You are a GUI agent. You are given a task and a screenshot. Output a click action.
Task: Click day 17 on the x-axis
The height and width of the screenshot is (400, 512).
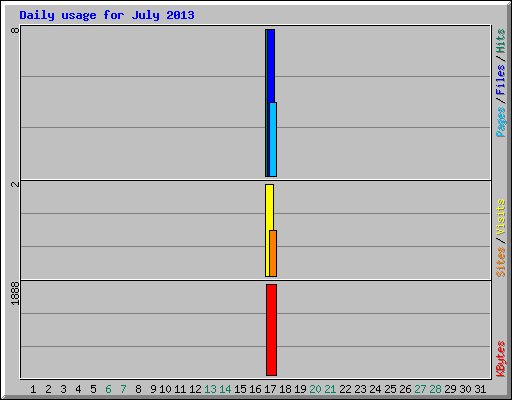pos(270,389)
